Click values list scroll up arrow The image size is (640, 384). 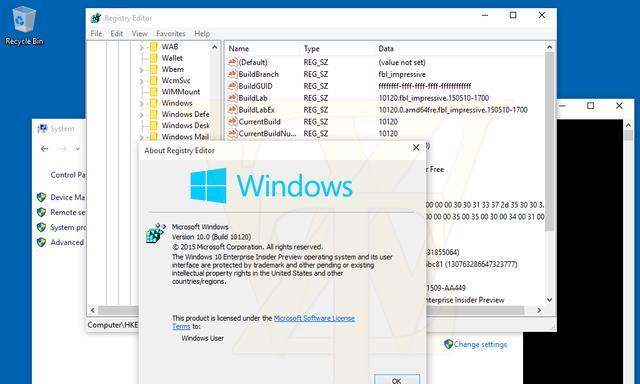pyautogui.click(x=549, y=47)
